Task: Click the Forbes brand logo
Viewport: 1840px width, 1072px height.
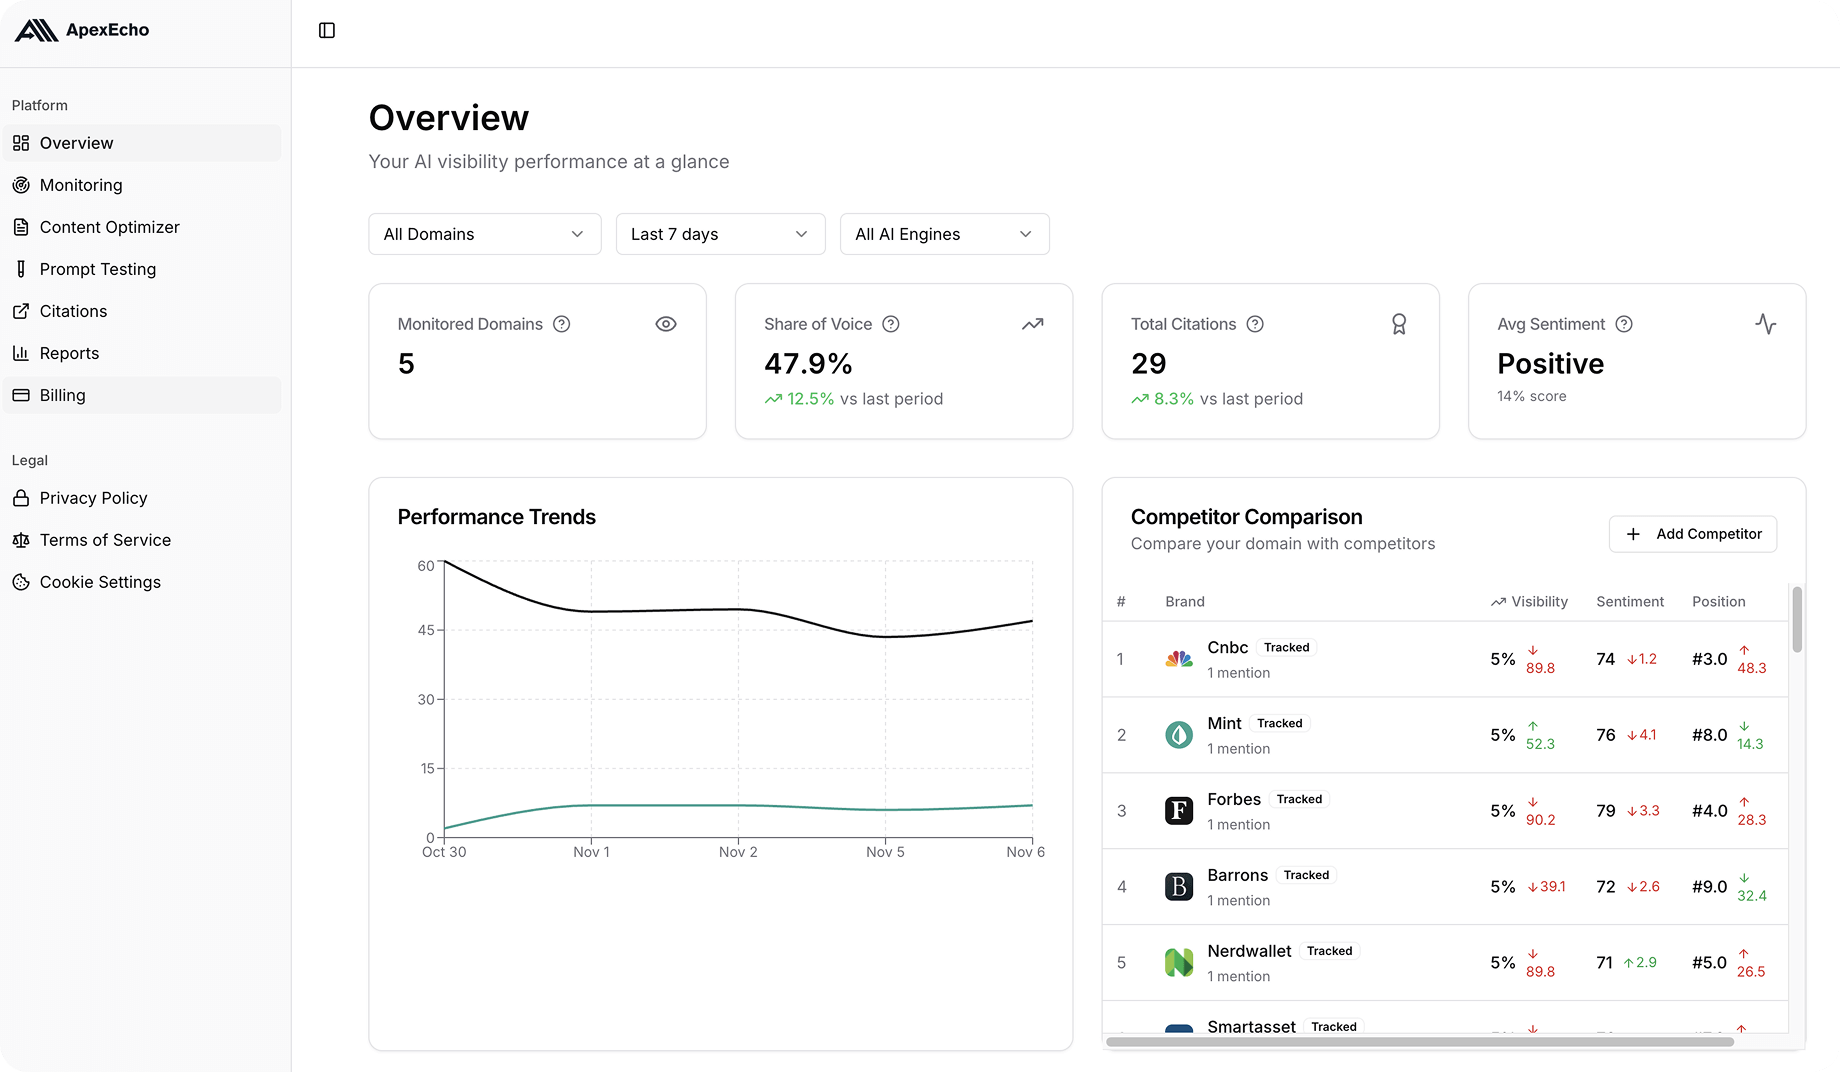Action: (1179, 811)
